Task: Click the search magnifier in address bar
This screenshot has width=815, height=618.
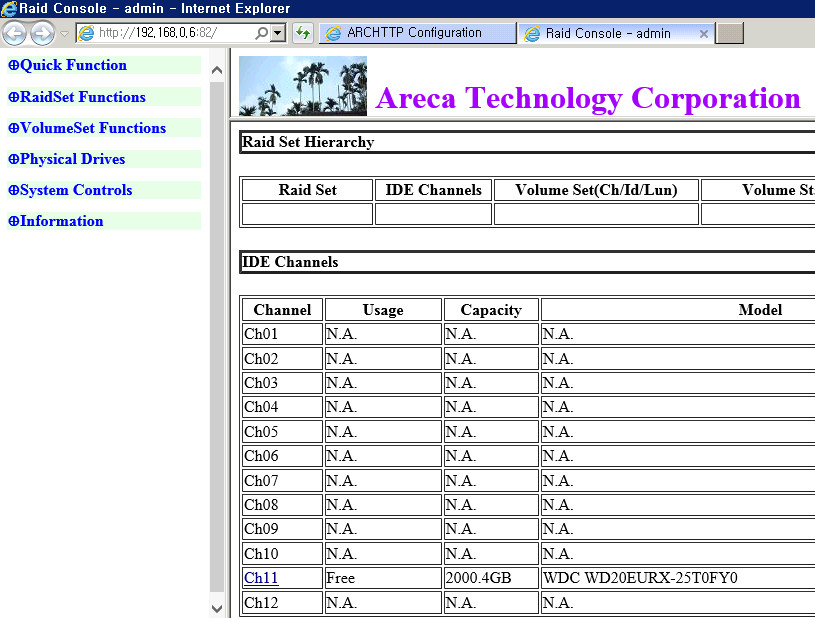Action: [x=262, y=33]
